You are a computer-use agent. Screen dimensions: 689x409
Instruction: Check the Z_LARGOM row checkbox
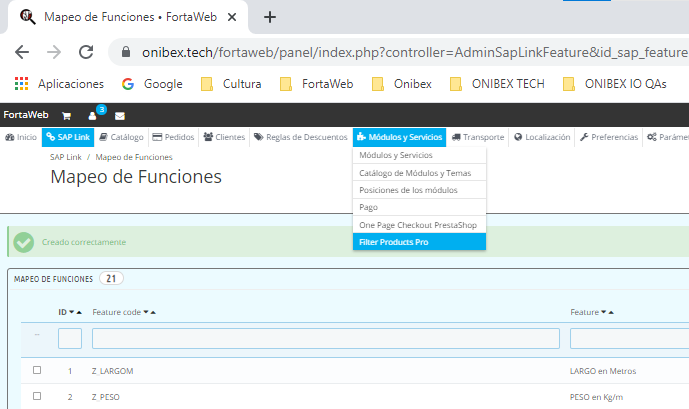pos(37,371)
